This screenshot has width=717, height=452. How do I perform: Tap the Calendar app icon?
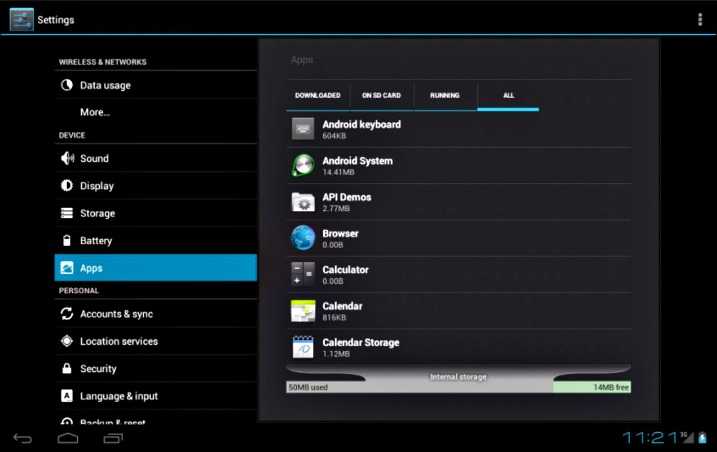coord(303,311)
